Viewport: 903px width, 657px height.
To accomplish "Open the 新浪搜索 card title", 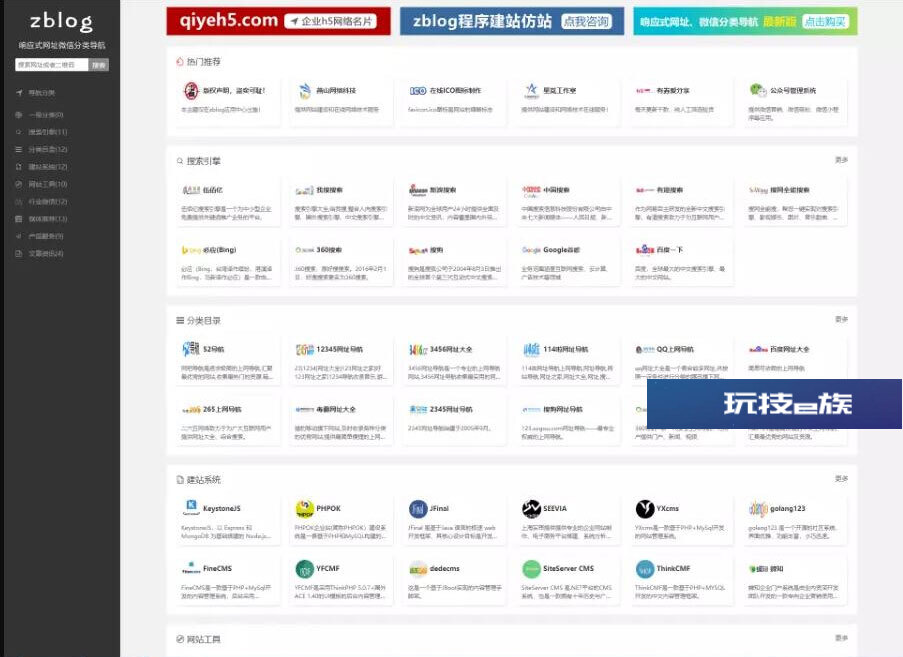I will (443, 190).
